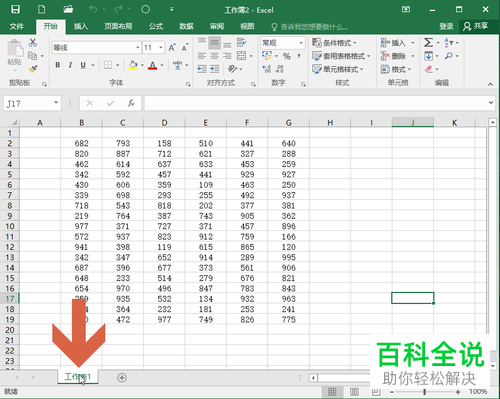The width and height of the screenshot is (500, 399).
Task: Click the Cut scissors icon
Action: pos(33,42)
